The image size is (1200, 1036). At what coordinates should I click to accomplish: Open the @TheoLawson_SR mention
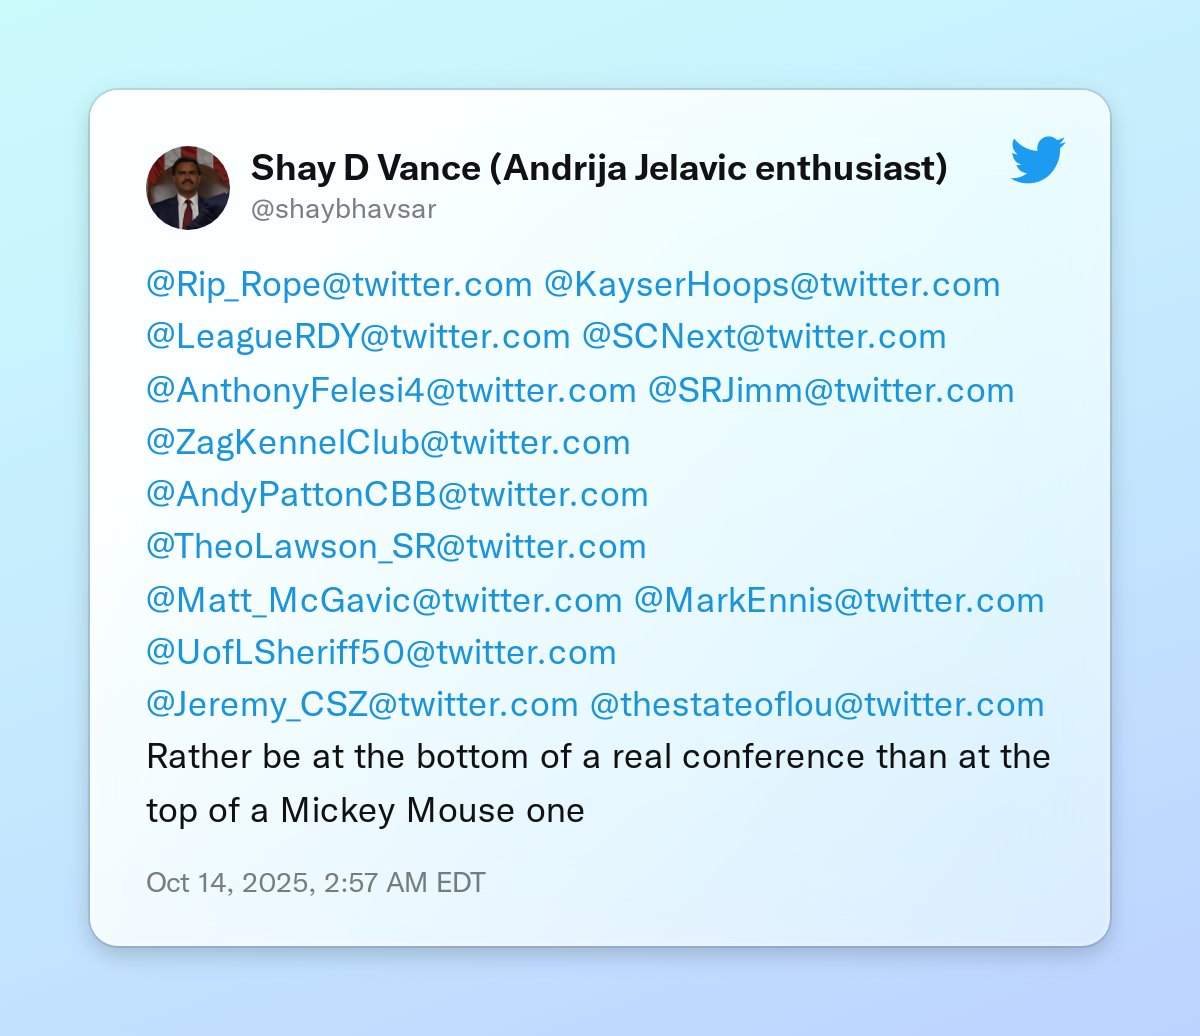396,547
